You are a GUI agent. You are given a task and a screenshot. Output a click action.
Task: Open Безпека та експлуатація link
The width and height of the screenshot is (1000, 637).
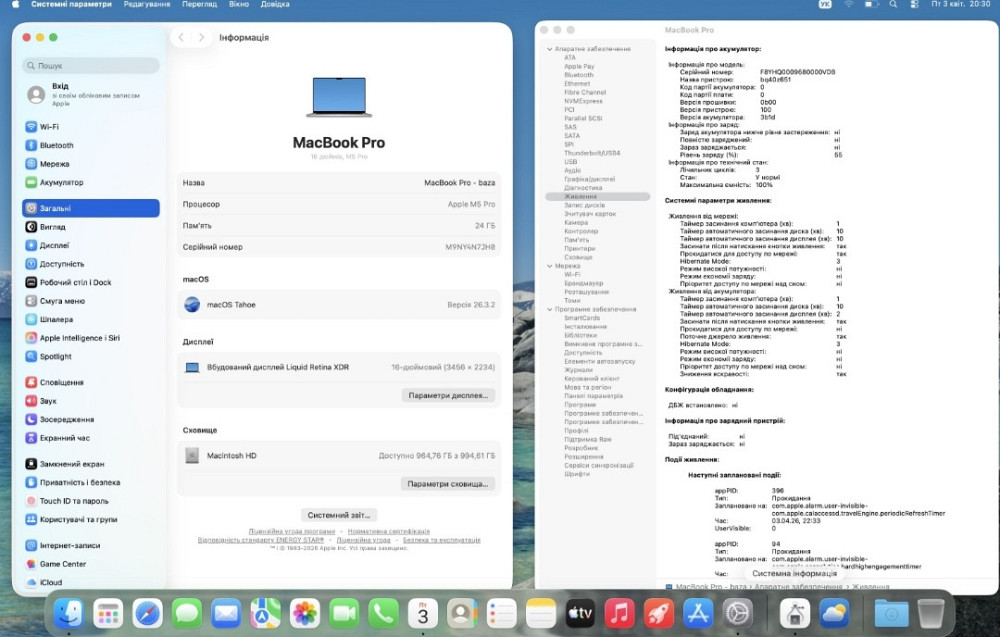[x=441, y=540]
